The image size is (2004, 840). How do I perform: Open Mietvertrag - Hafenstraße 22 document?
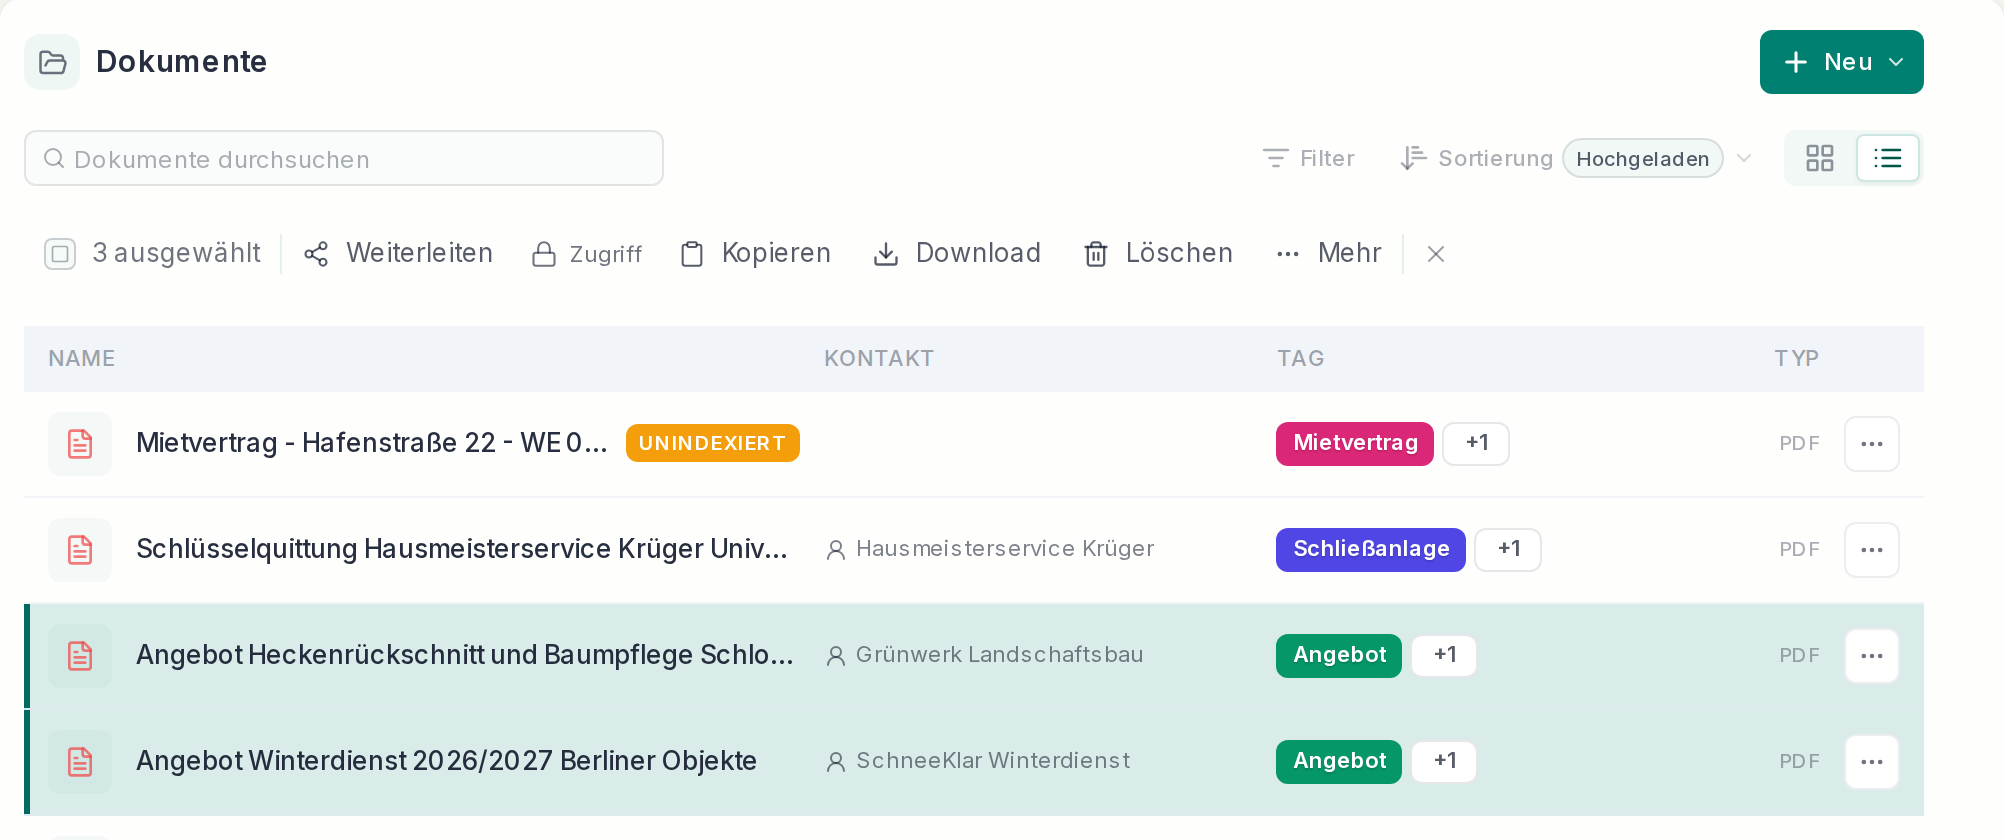coord(372,443)
